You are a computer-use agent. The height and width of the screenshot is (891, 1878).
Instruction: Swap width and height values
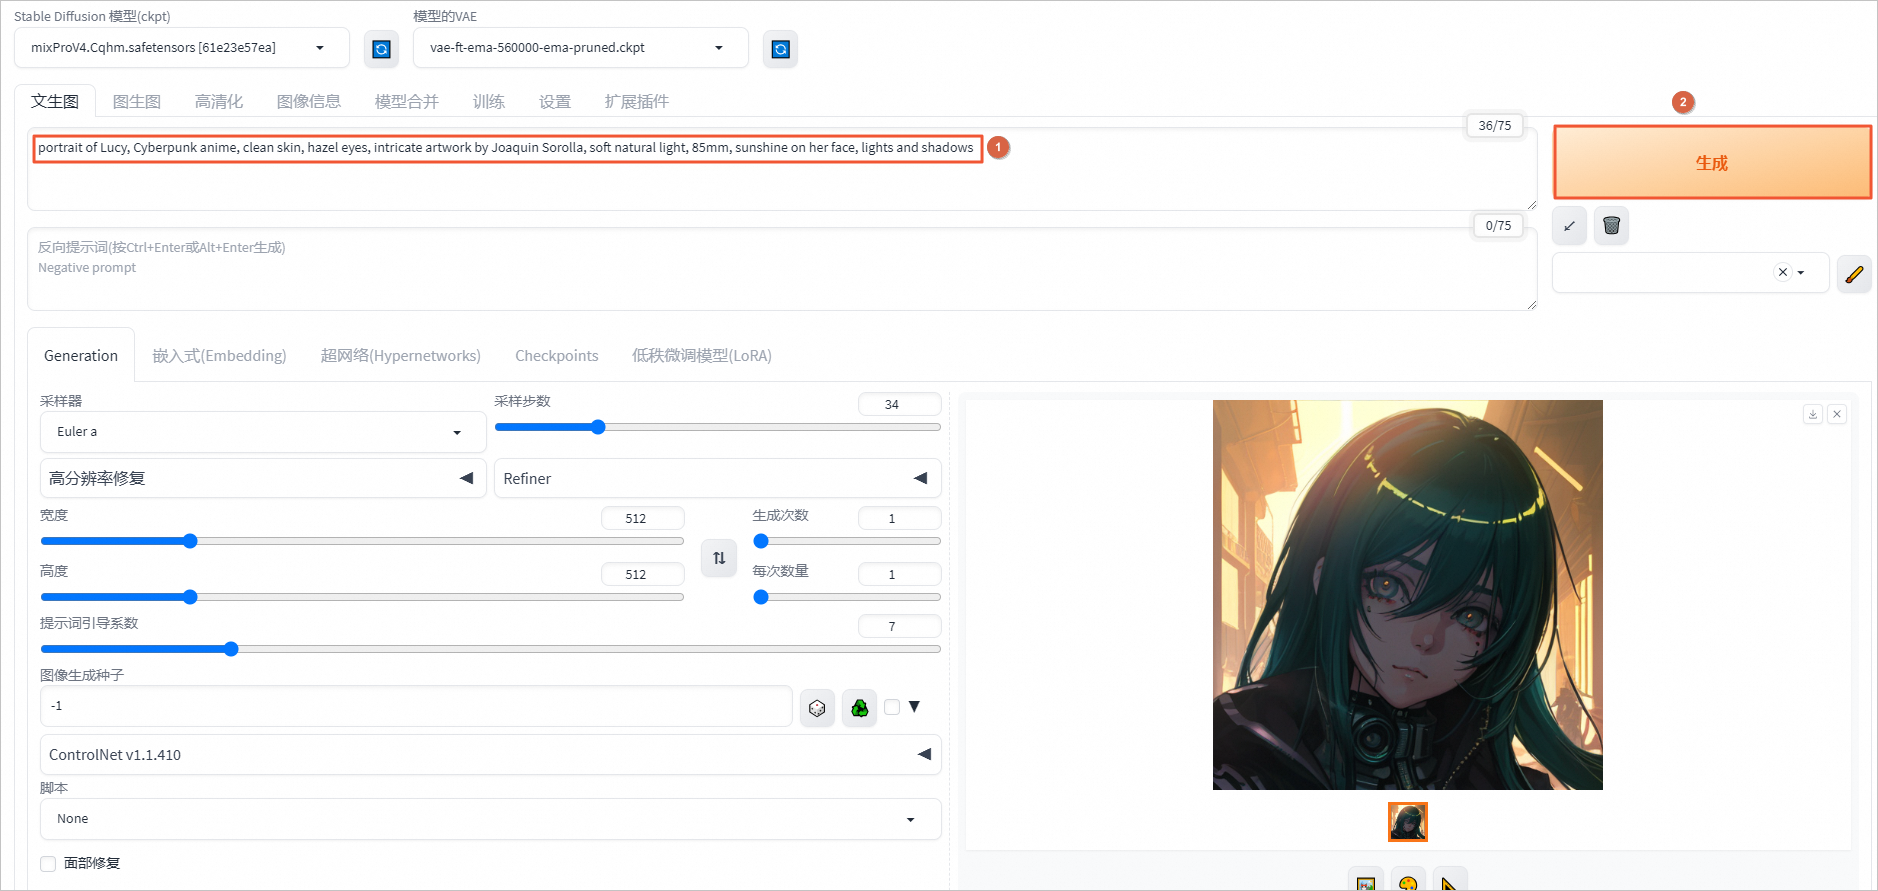(719, 558)
